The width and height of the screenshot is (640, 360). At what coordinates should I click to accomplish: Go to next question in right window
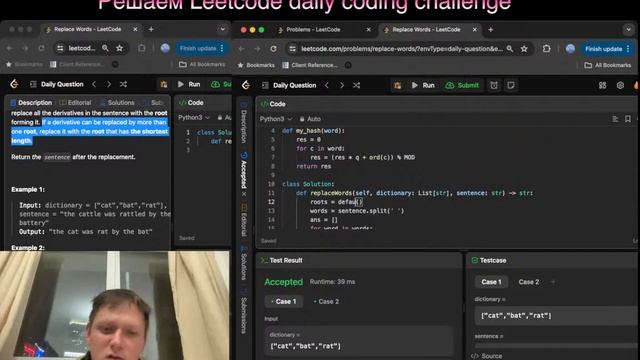[x=342, y=85]
